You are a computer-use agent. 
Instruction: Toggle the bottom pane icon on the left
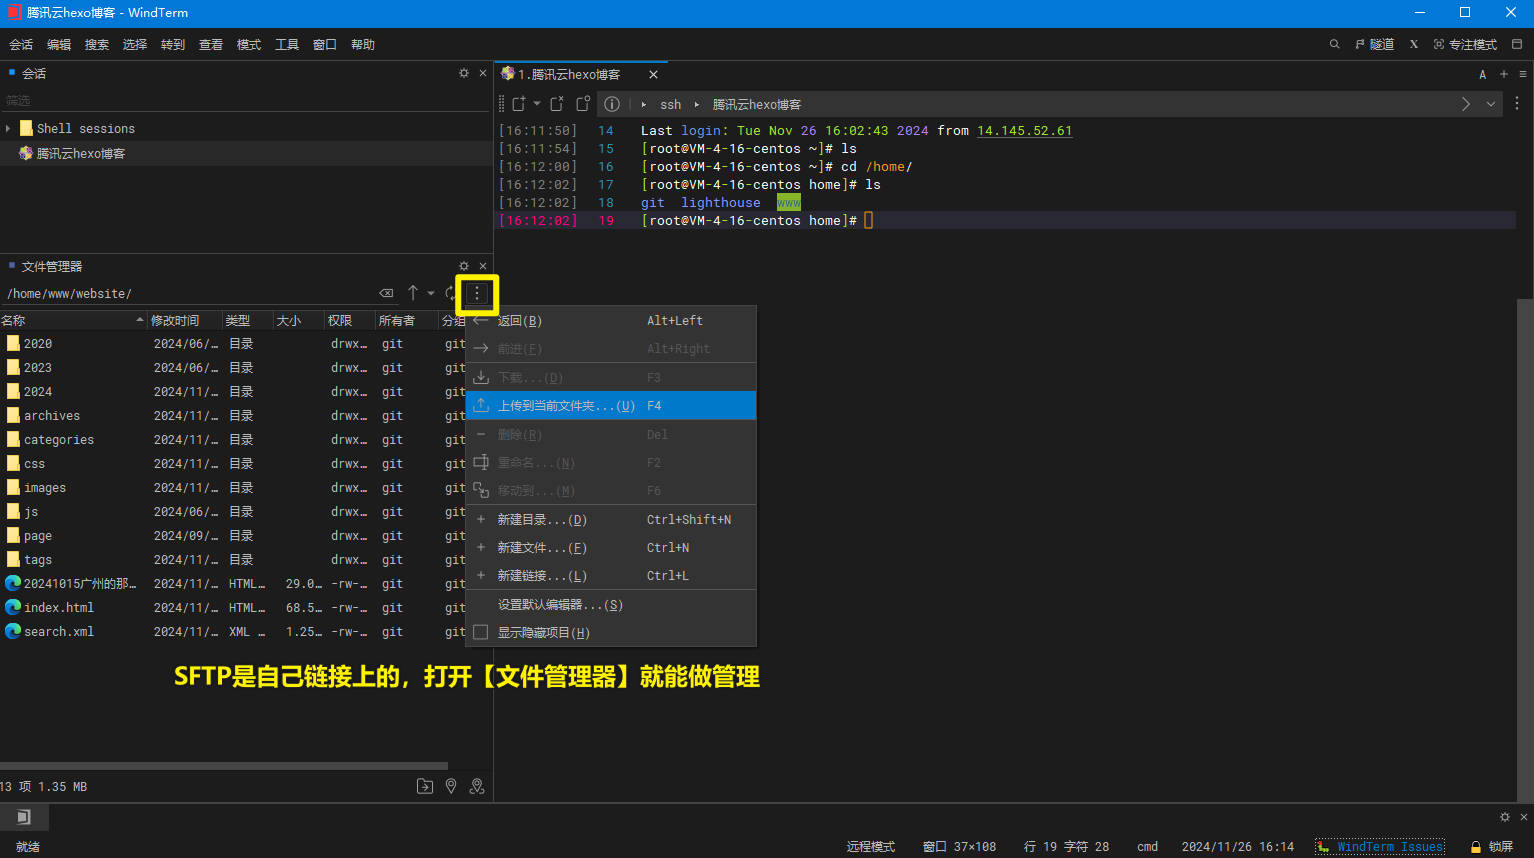pos(24,817)
